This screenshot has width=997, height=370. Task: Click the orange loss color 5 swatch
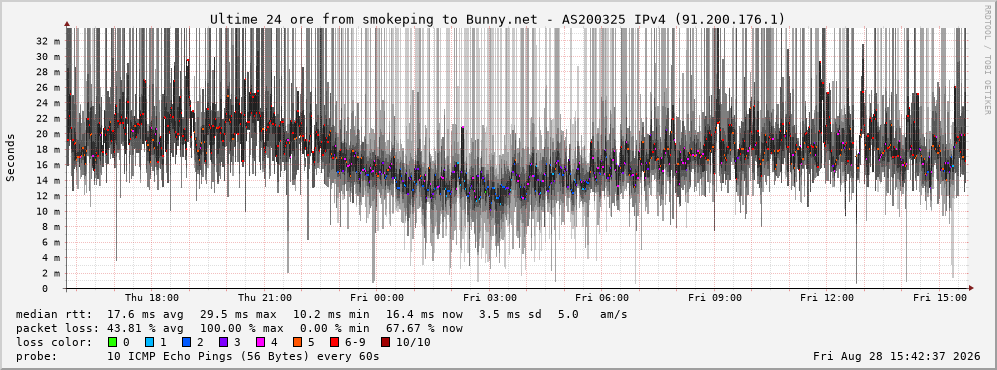point(298,342)
